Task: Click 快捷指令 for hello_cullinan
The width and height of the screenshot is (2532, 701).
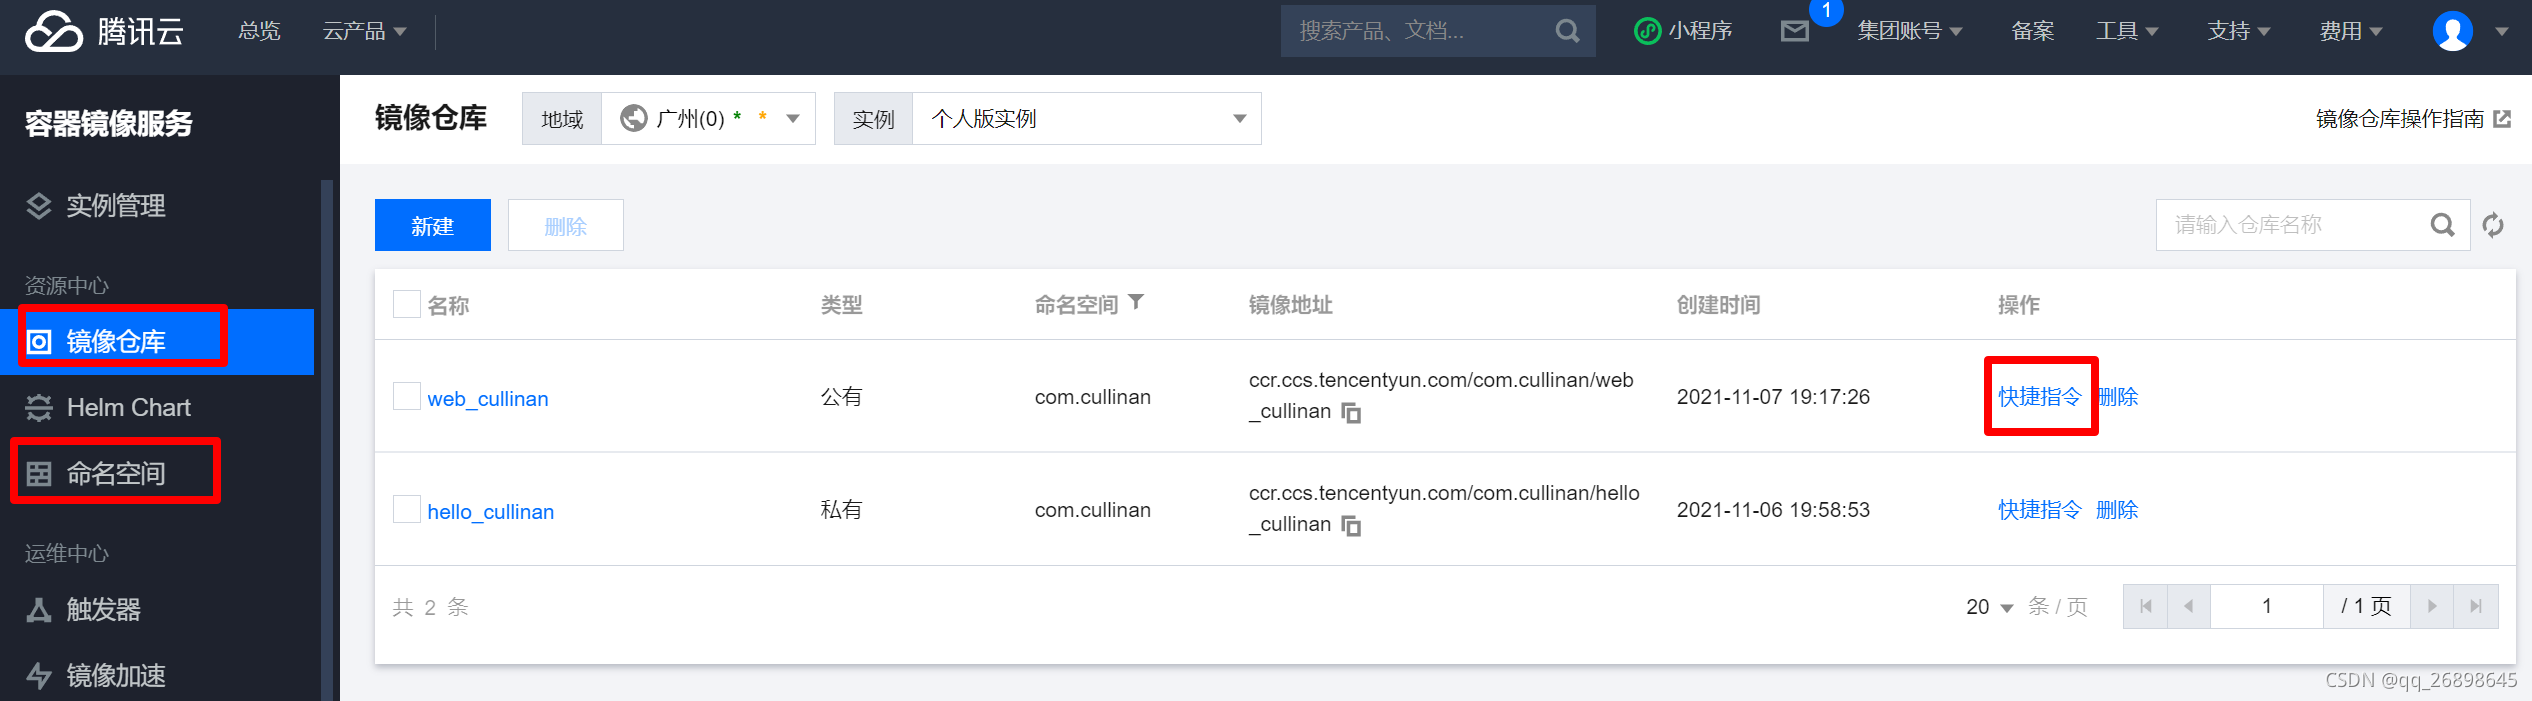Action: 2040,510
